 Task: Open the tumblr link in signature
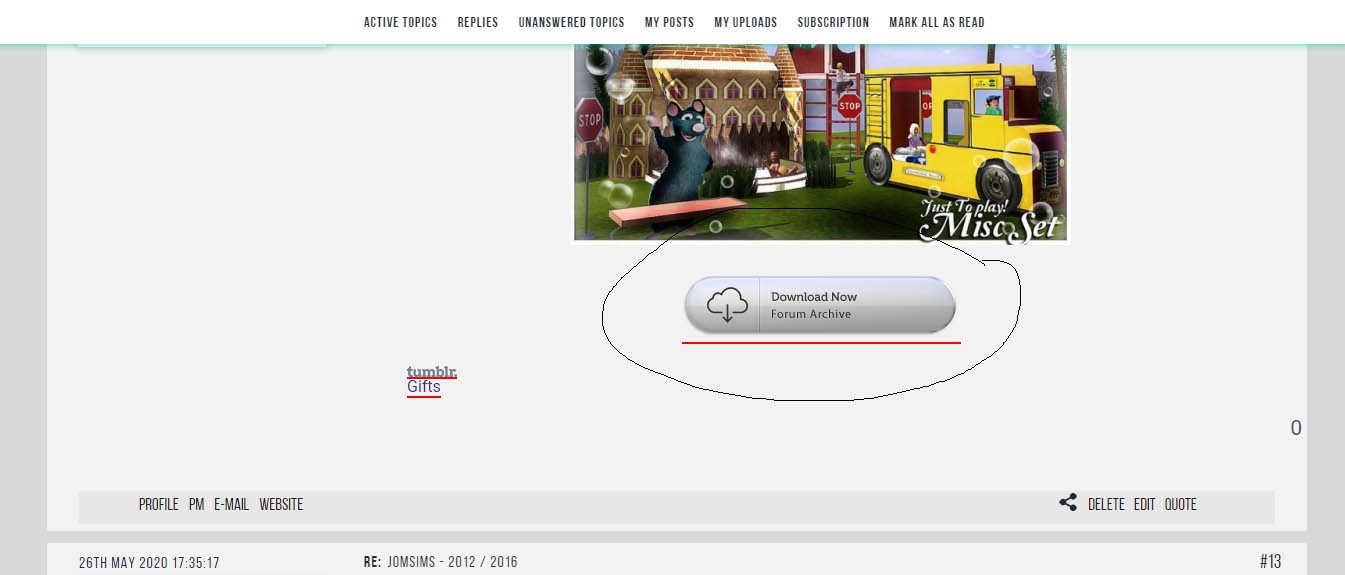coord(432,372)
